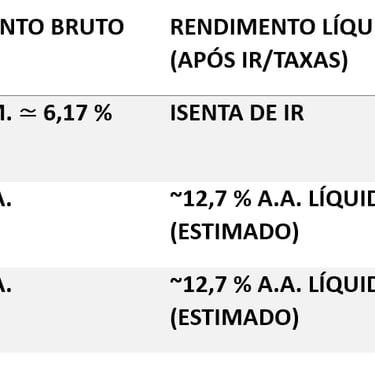Select A.A. in the last gray row's net yield
This screenshot has width=375, height=366.
pyautogui.click(x=280, y=285)
